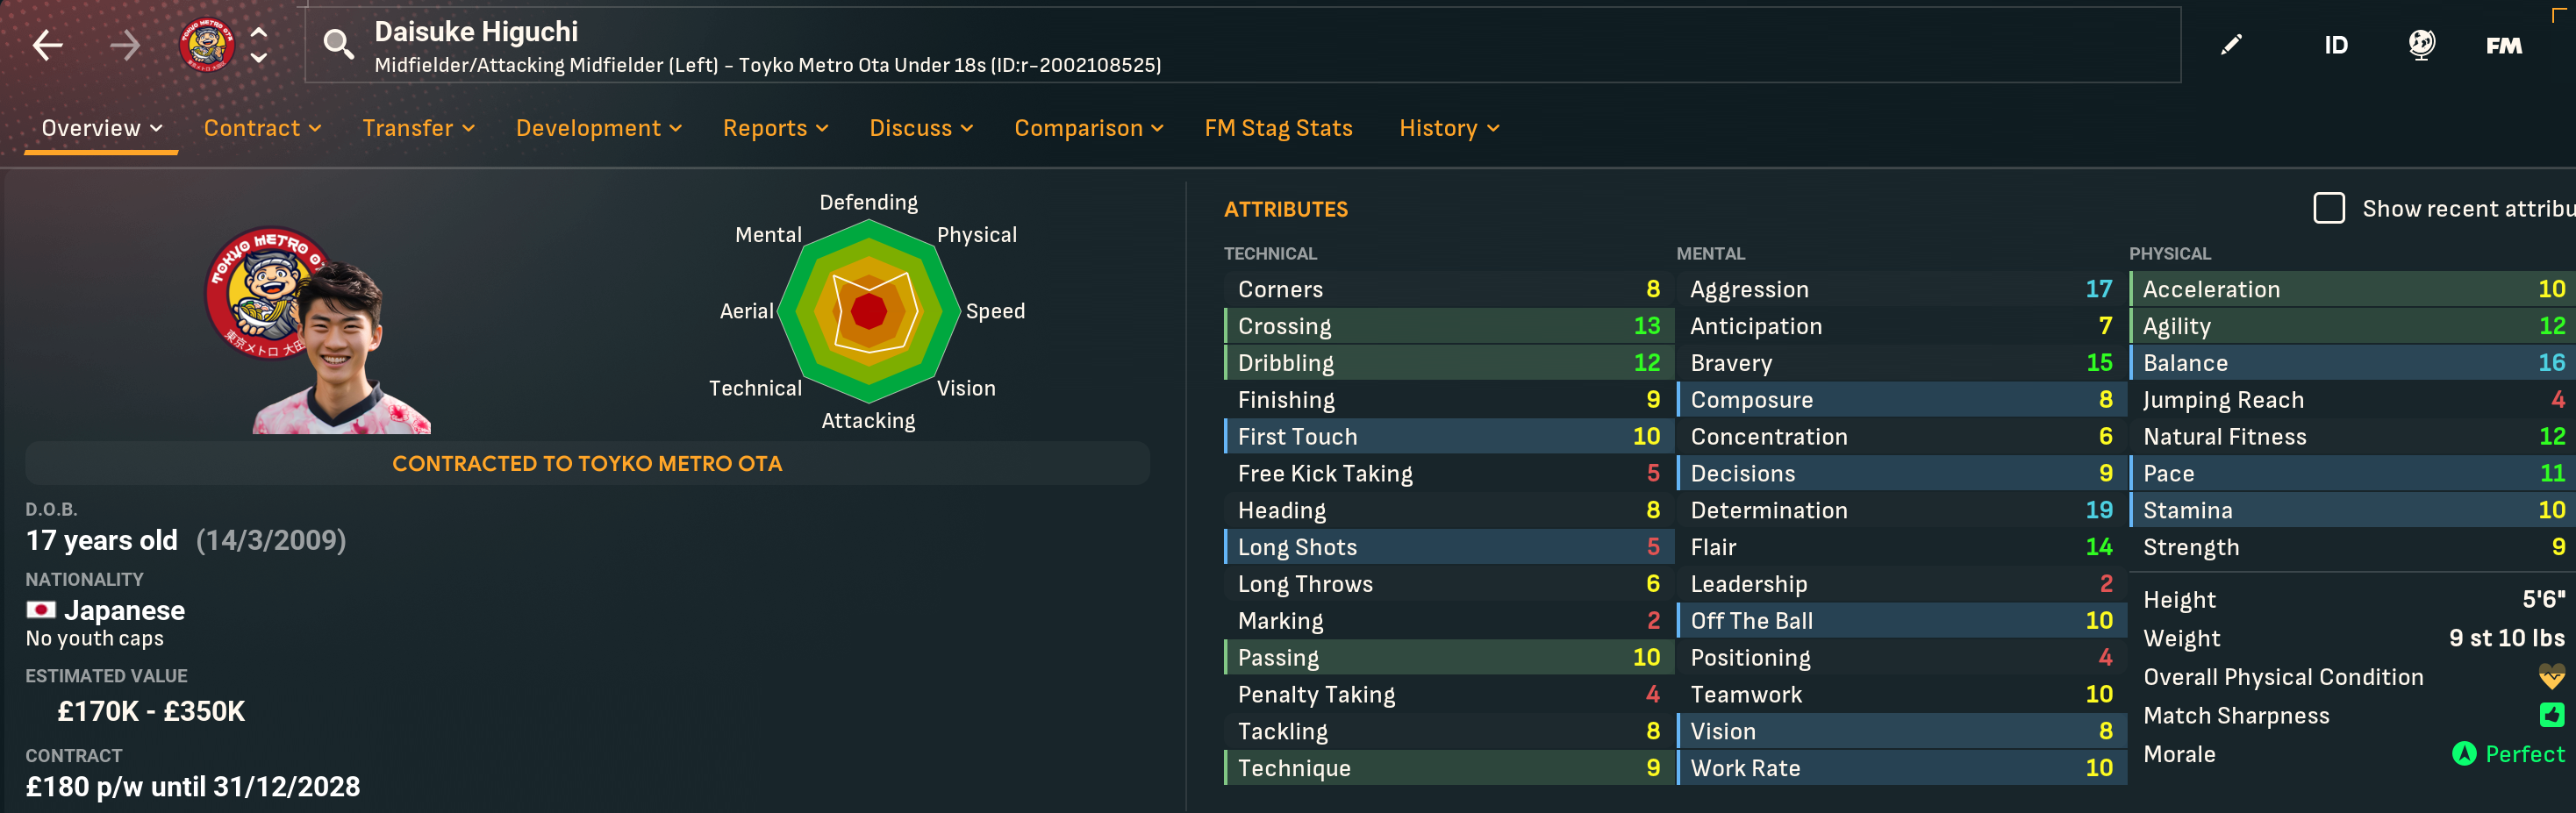Step to previous player with up chevron
Image resolution: width=2576 pixels, height=813 pixels.
(x=259, y=31)
